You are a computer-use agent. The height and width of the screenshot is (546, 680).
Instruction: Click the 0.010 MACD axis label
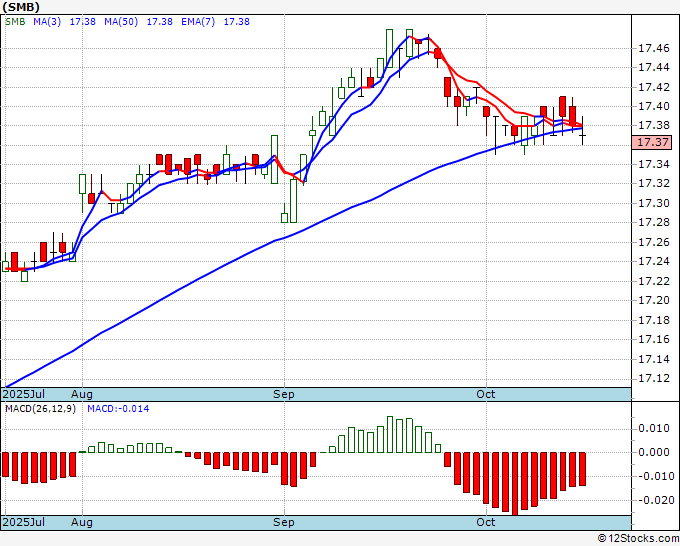tap(654, 428)
